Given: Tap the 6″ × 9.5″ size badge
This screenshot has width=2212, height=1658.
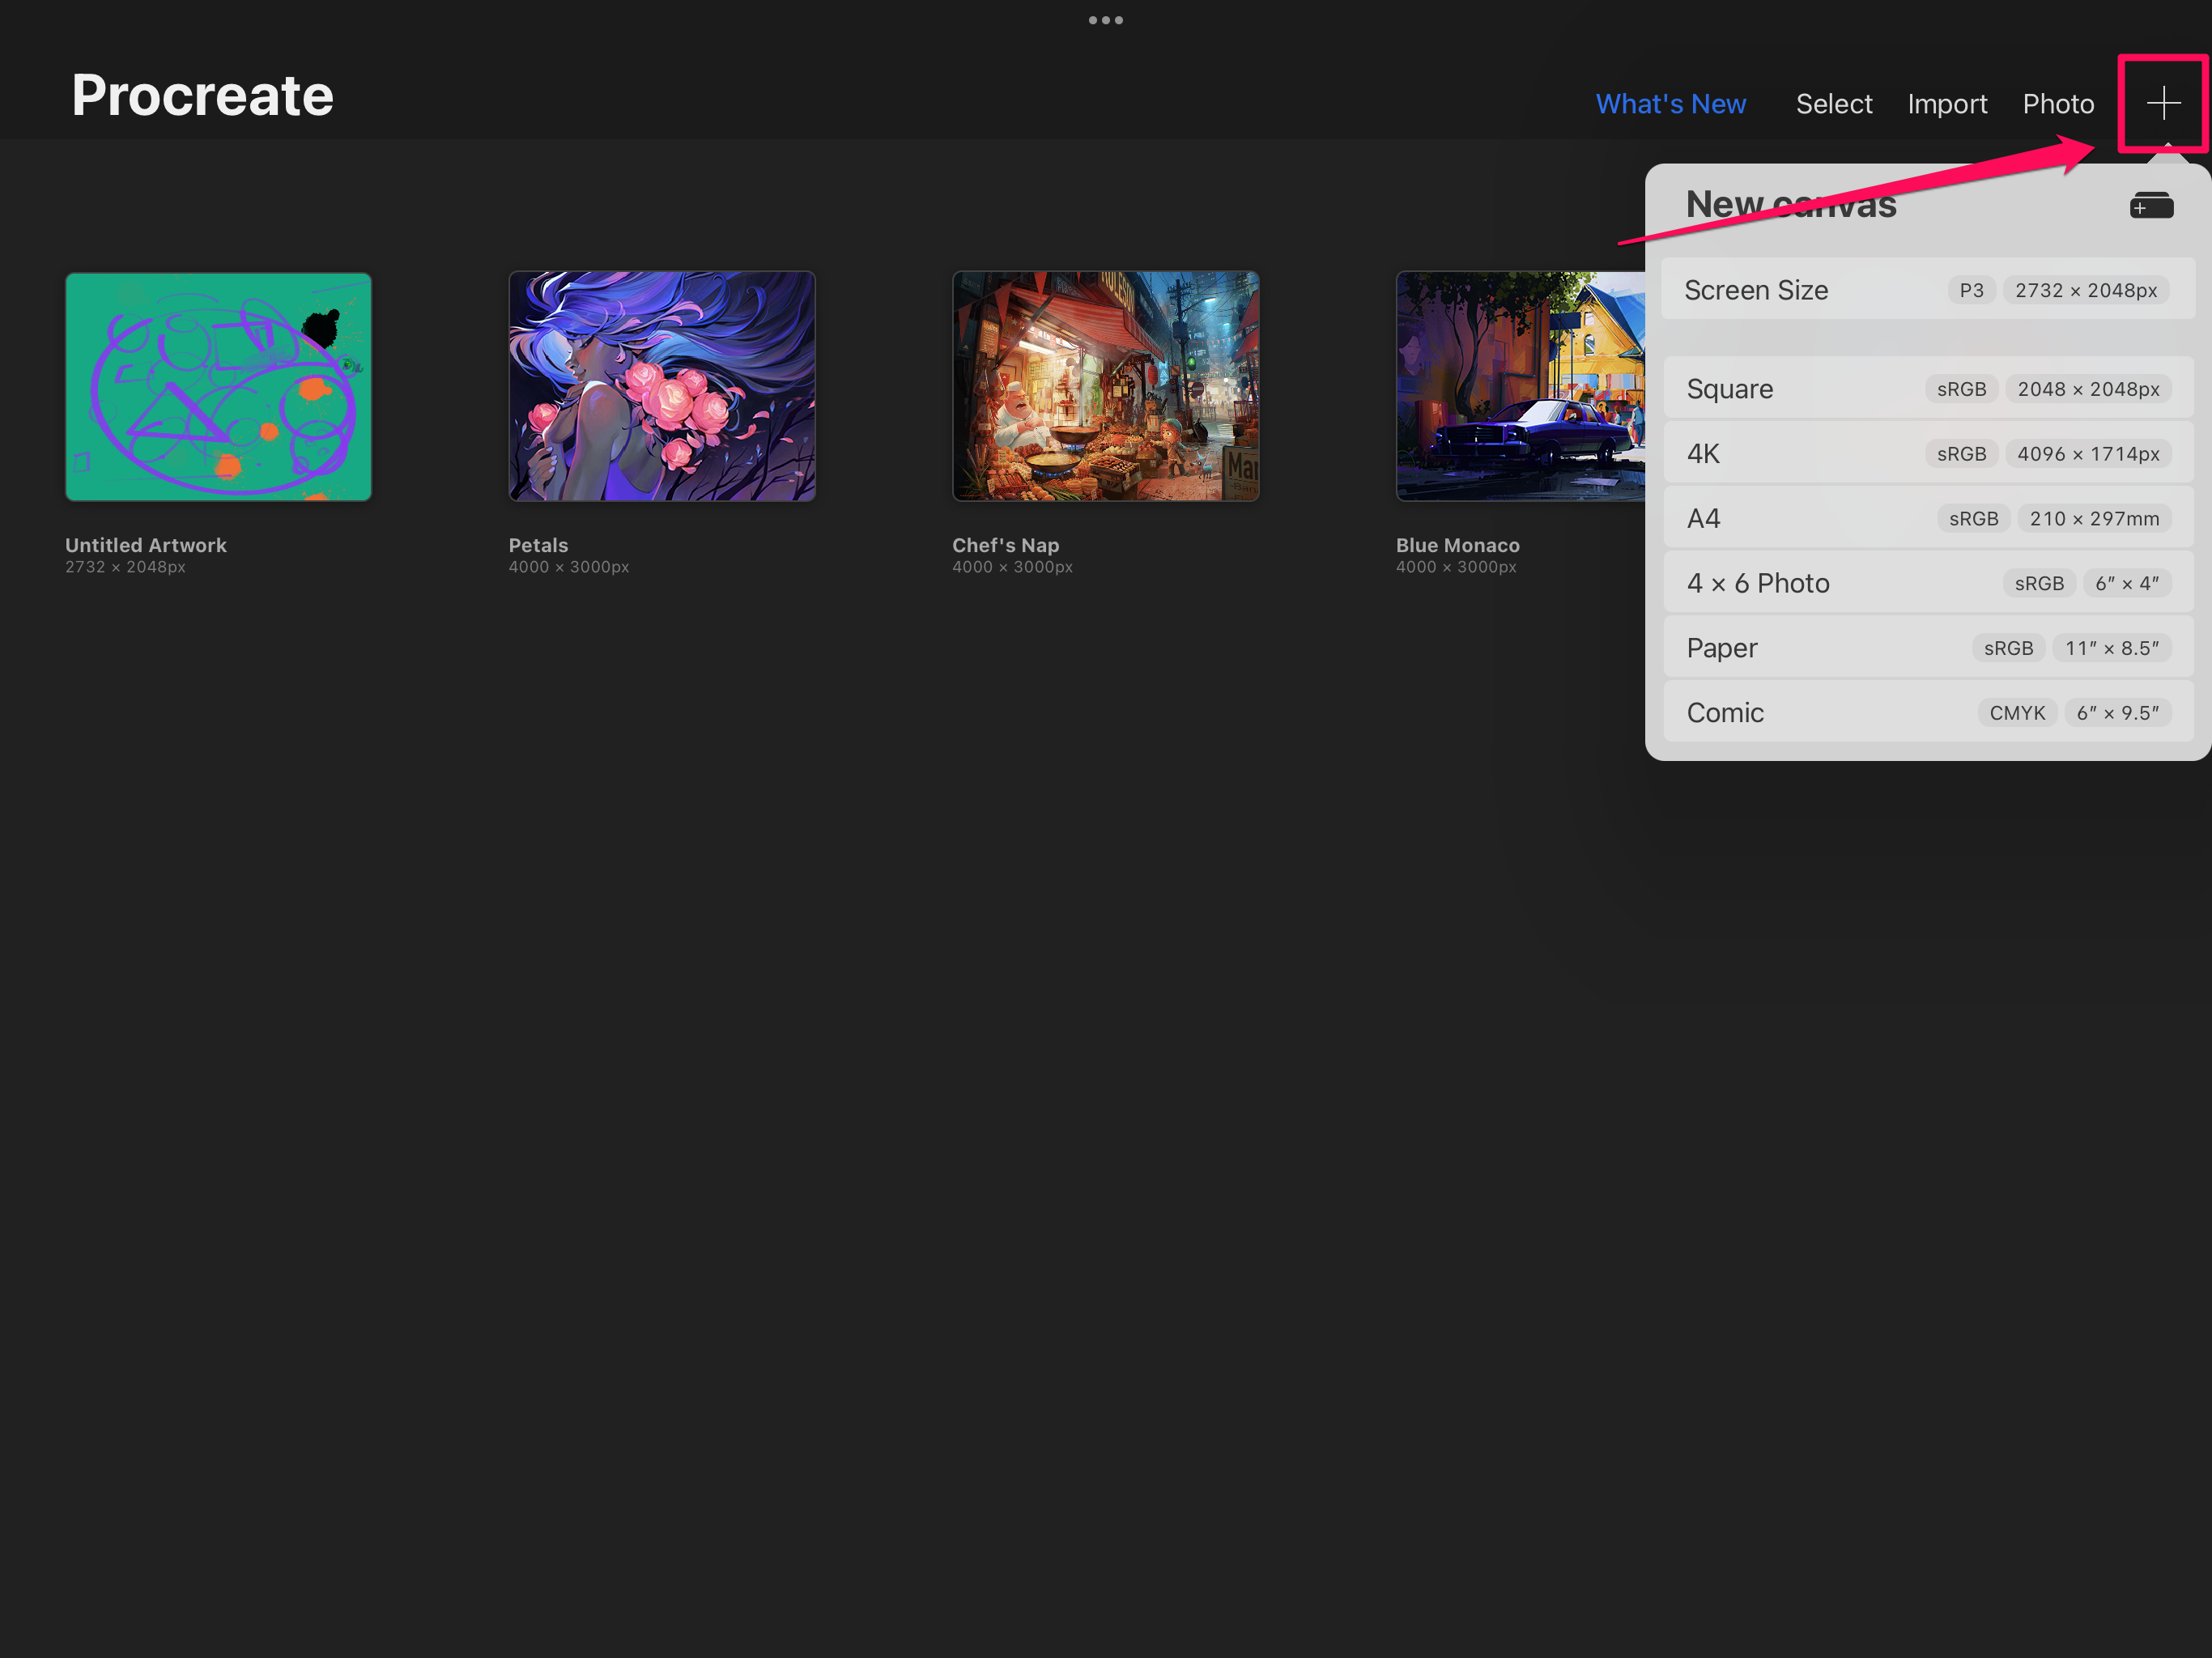Looking at the screenshot, I should point(2117,713).
